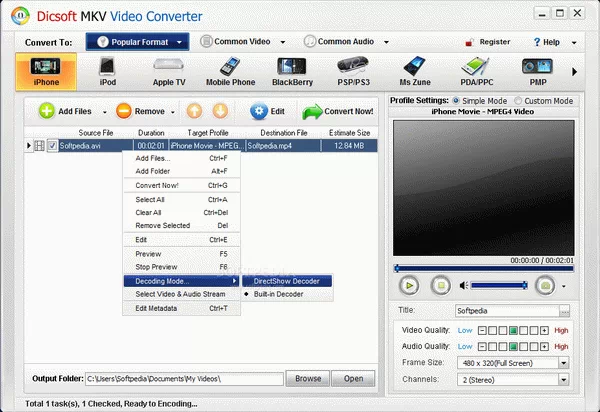This screenshot has width=600, height=412.
Task: Click the green Add Files icon
Action: (x=47, y=111)
